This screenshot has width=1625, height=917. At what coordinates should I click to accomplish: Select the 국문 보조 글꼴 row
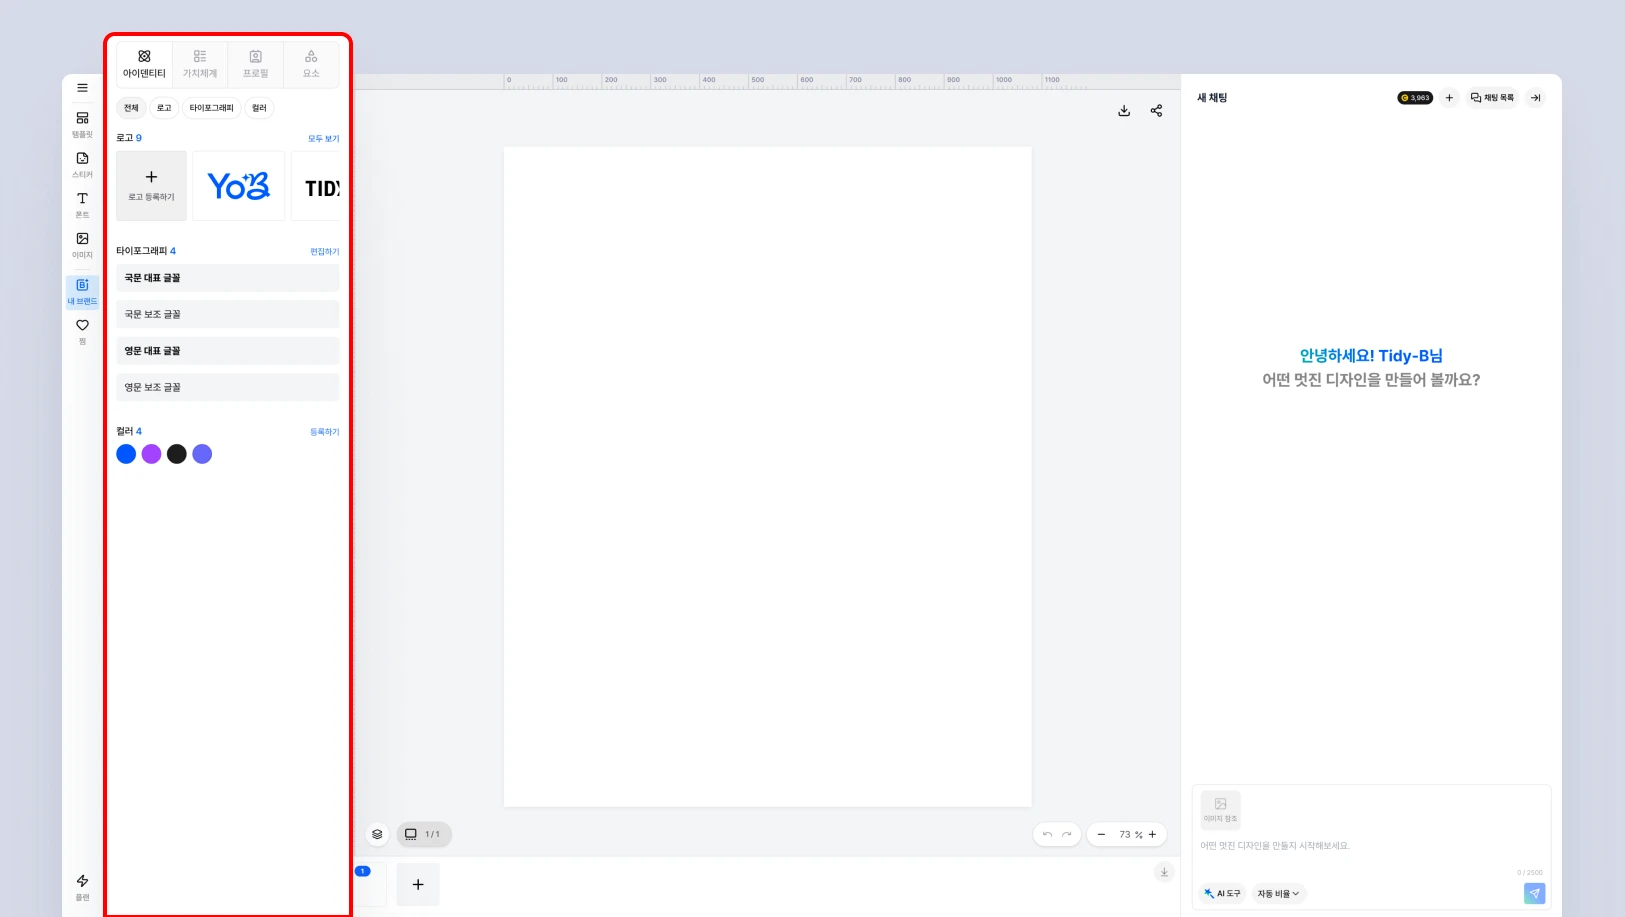pos(228,314)
